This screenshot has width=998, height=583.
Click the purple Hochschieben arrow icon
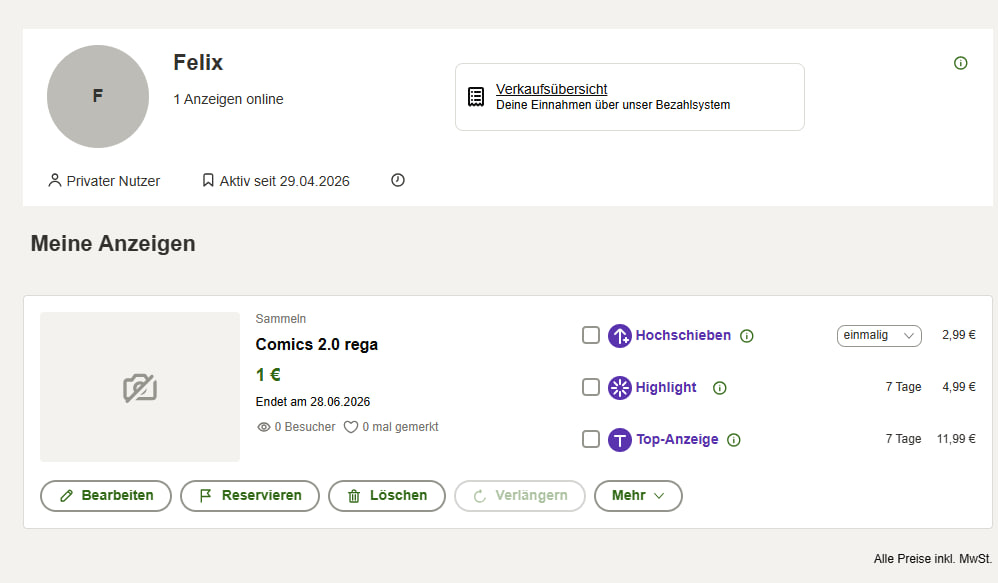[x=619, y=335]
